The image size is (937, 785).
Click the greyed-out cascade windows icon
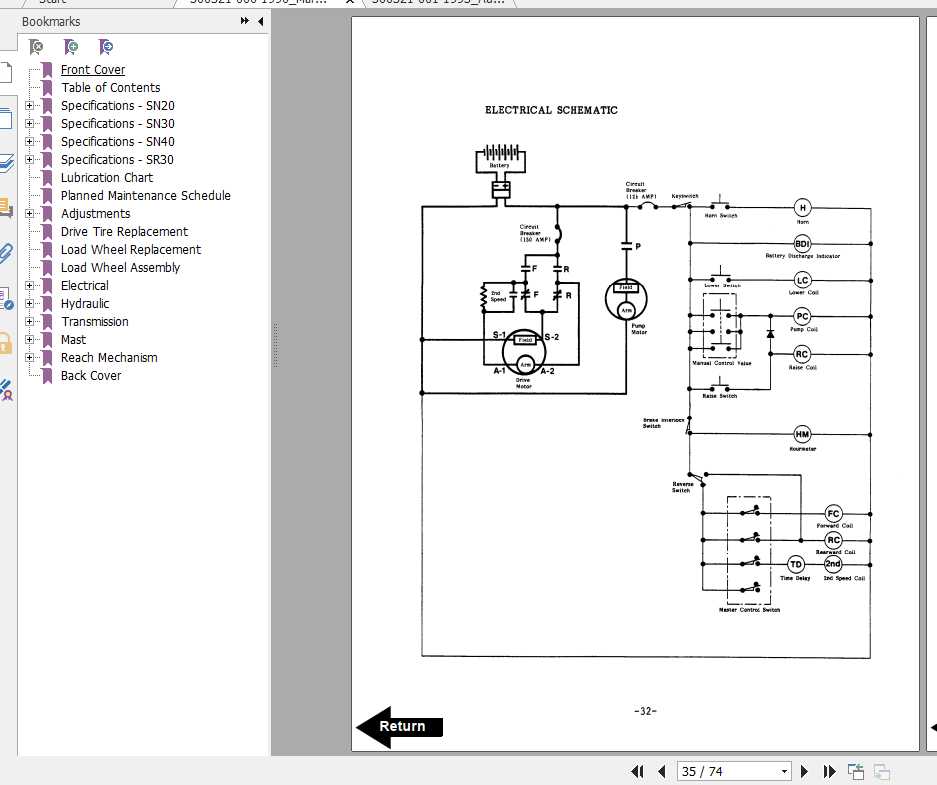[881, 771]
